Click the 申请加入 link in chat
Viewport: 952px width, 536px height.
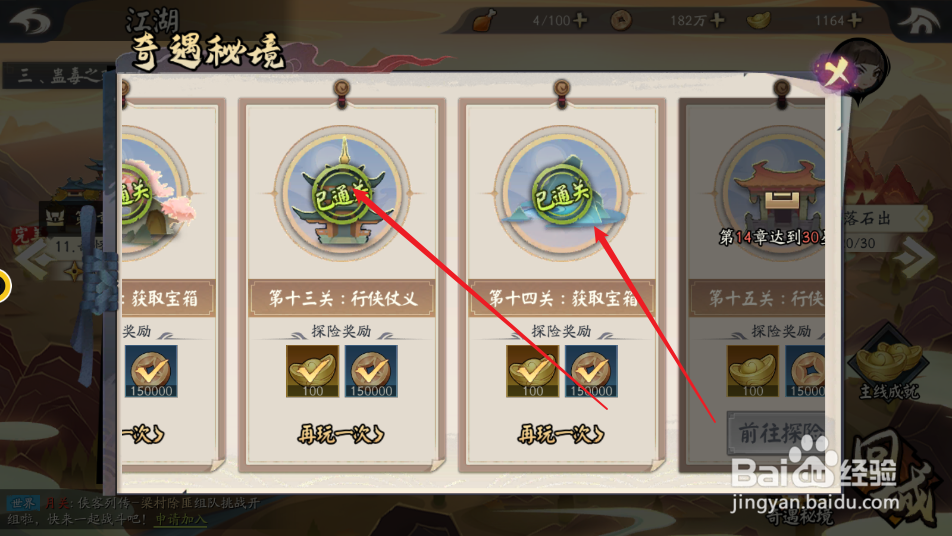pos(180,520)
